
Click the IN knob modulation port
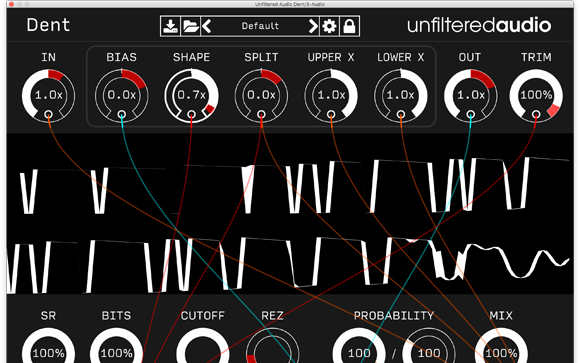48,114
